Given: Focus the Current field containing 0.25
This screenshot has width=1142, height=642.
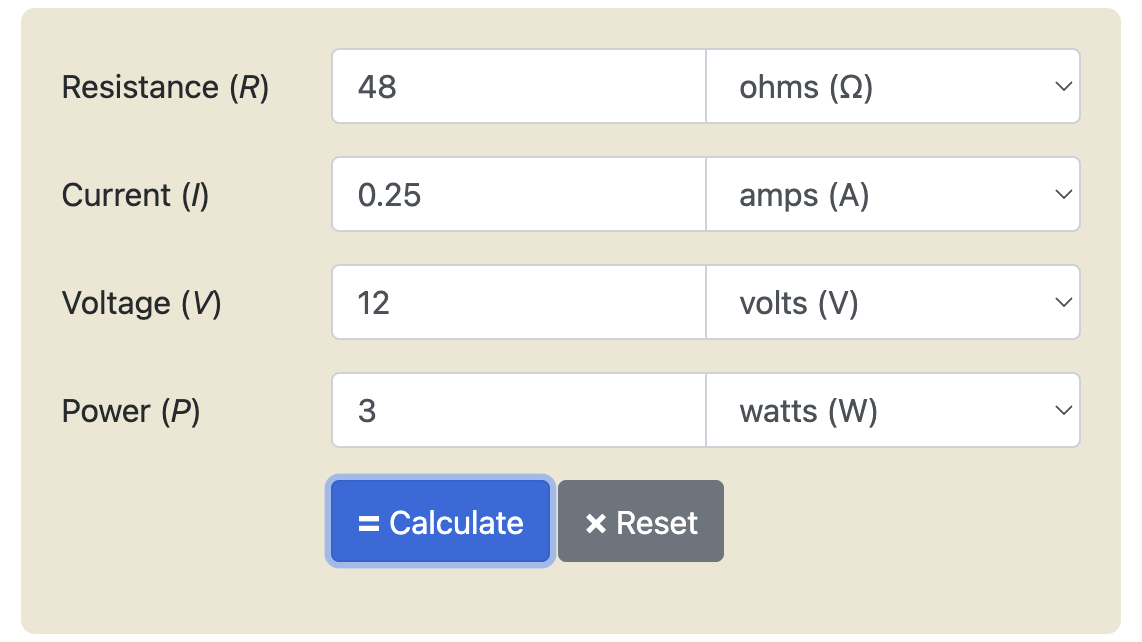Looking at the screenshot, I should 519,195.
